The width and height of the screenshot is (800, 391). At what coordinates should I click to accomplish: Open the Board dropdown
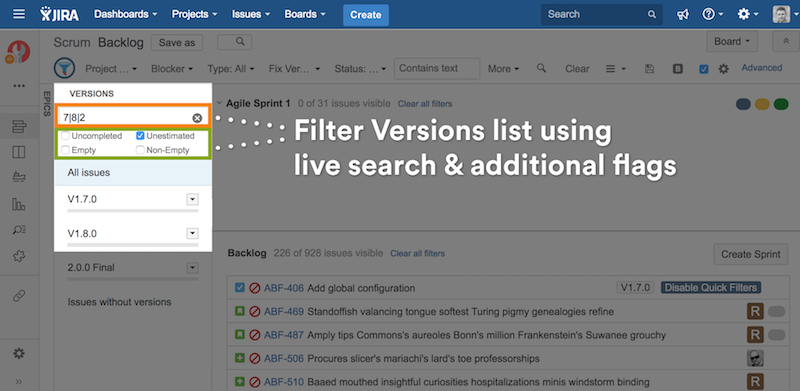732,42
